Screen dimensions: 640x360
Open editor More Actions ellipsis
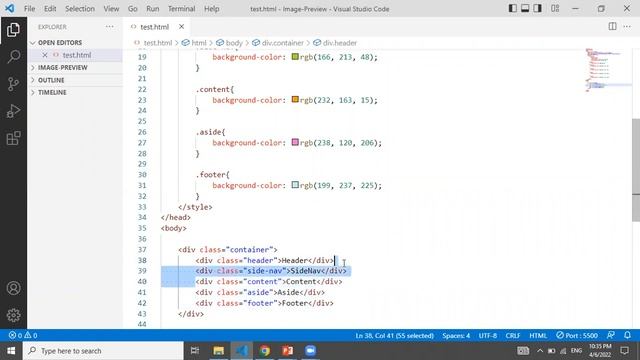coord(627,27)
